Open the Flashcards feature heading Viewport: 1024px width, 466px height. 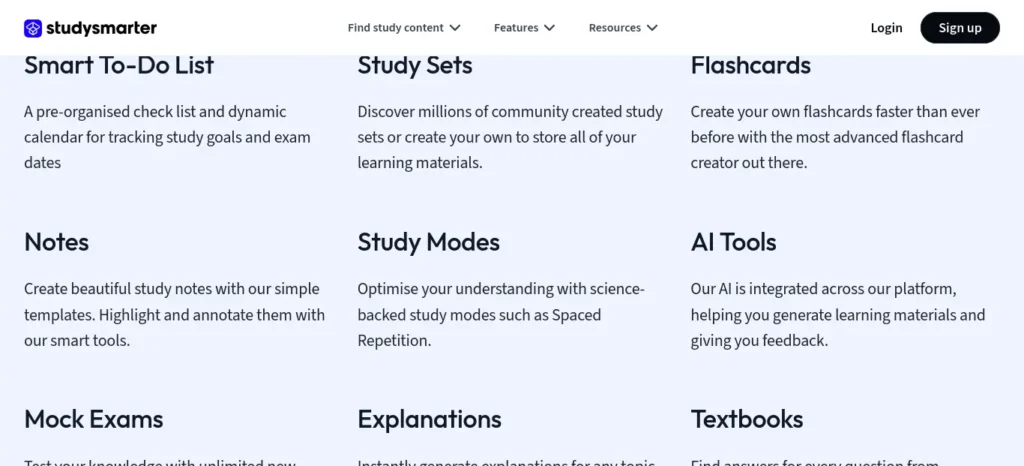[751, 65]
